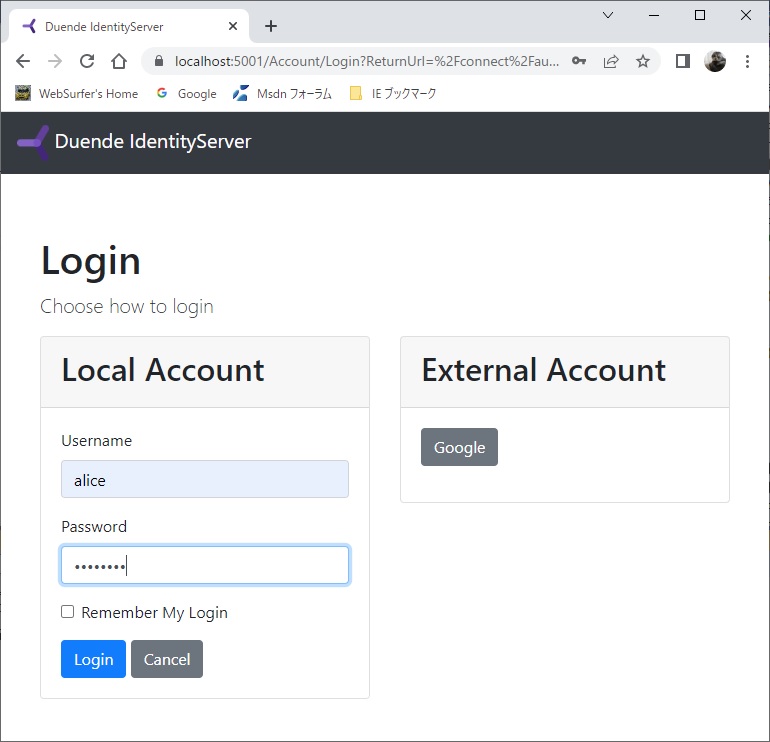Close the Duende IdentityServer tab
Image resolution: width=770 pixels, height=742 pixels.
pos(233,26)
